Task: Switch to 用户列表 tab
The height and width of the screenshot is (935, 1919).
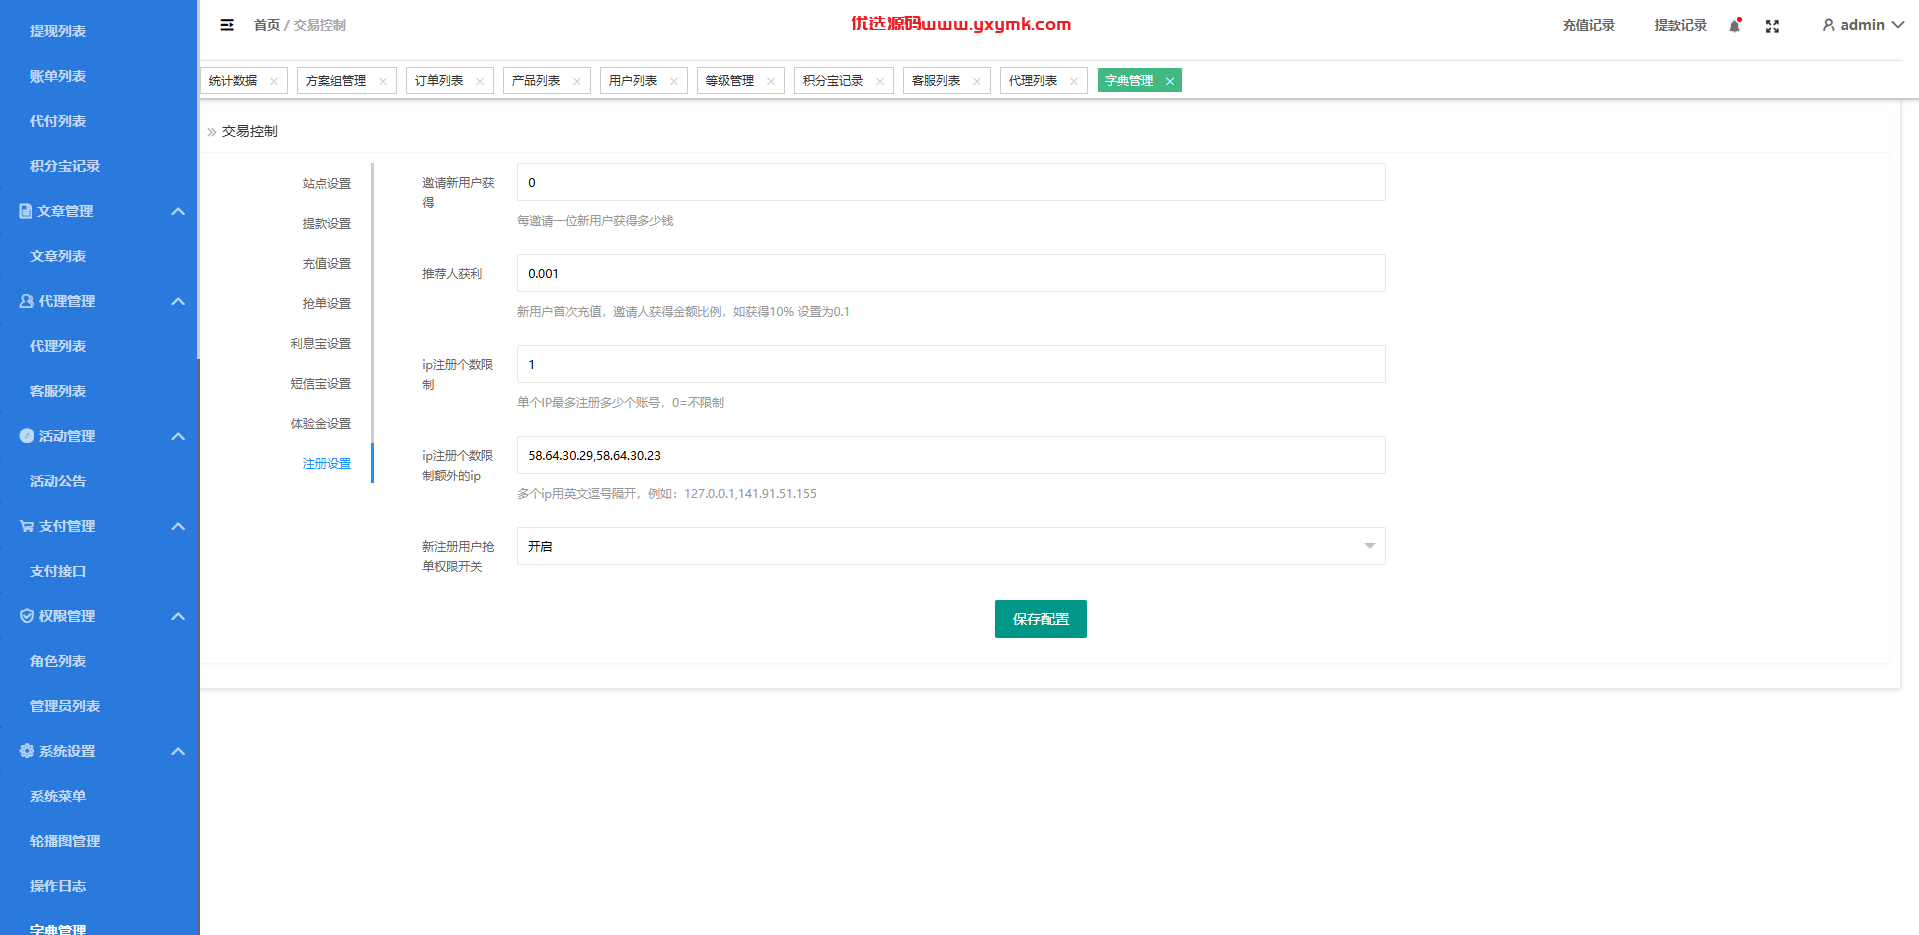Action: click(633, 81)
